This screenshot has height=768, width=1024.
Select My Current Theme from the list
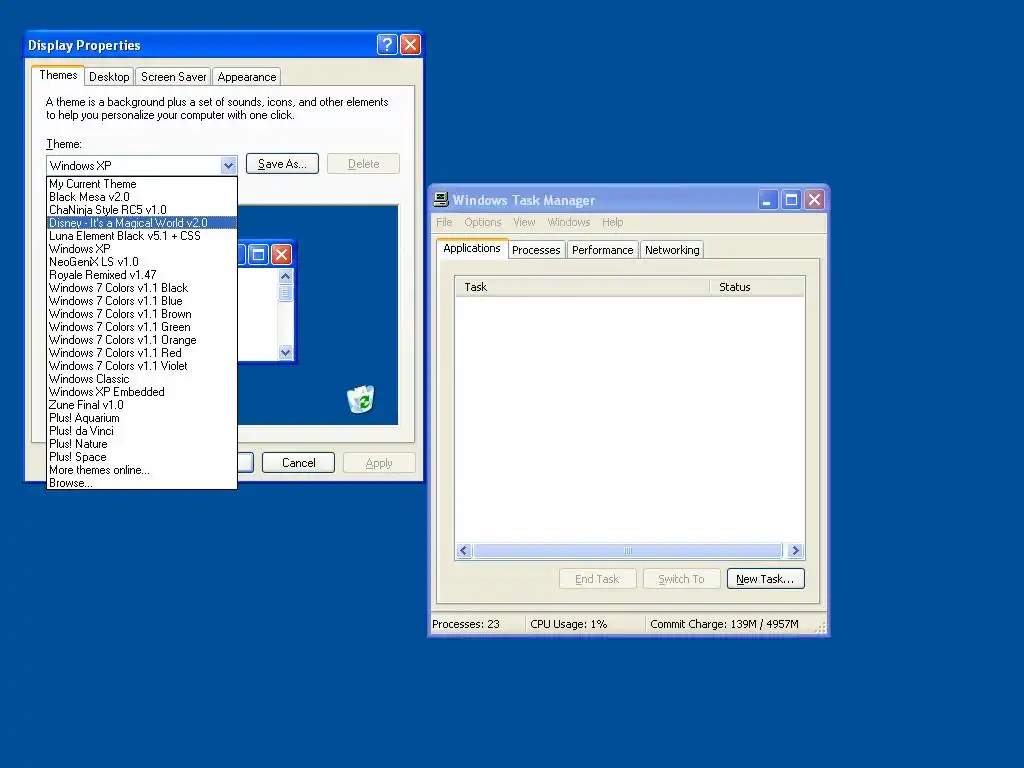coord(142,184)
